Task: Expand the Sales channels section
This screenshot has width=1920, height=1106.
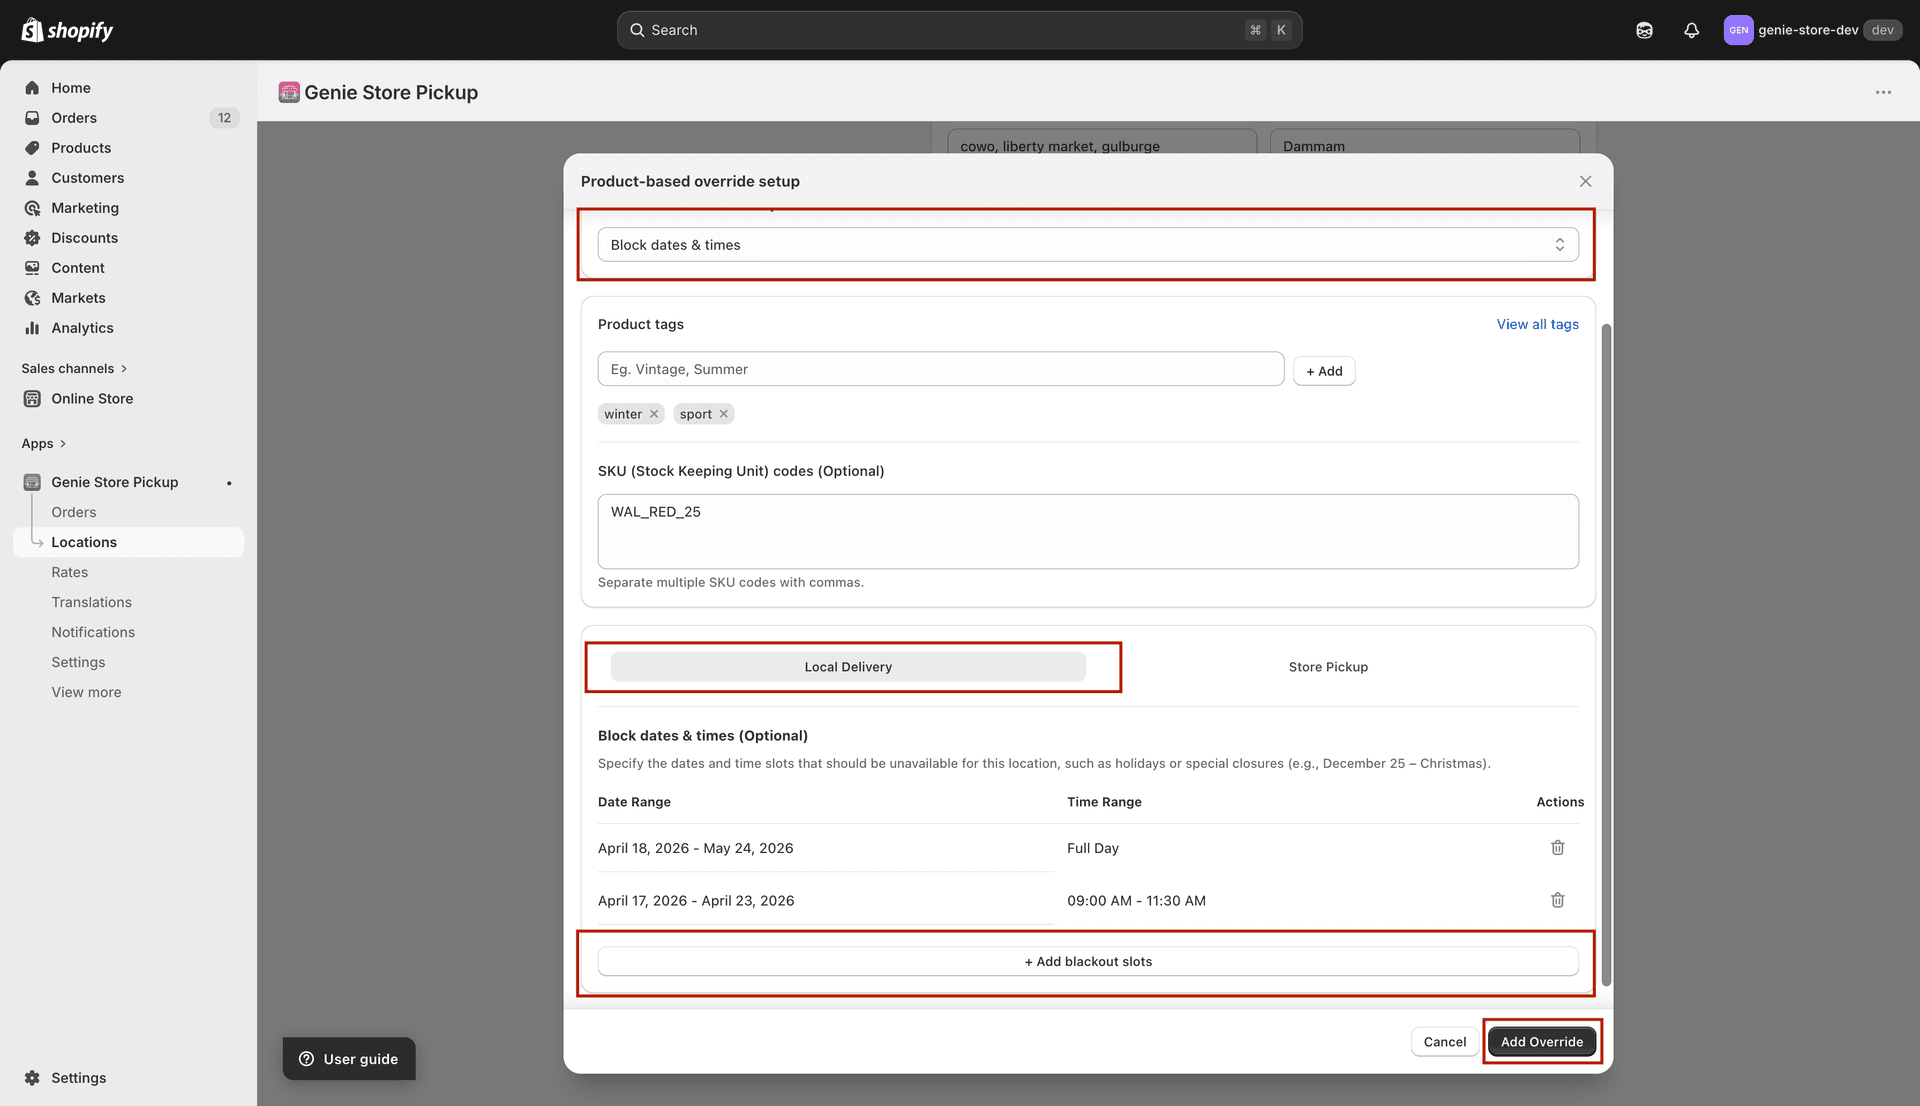Action: 74,369
